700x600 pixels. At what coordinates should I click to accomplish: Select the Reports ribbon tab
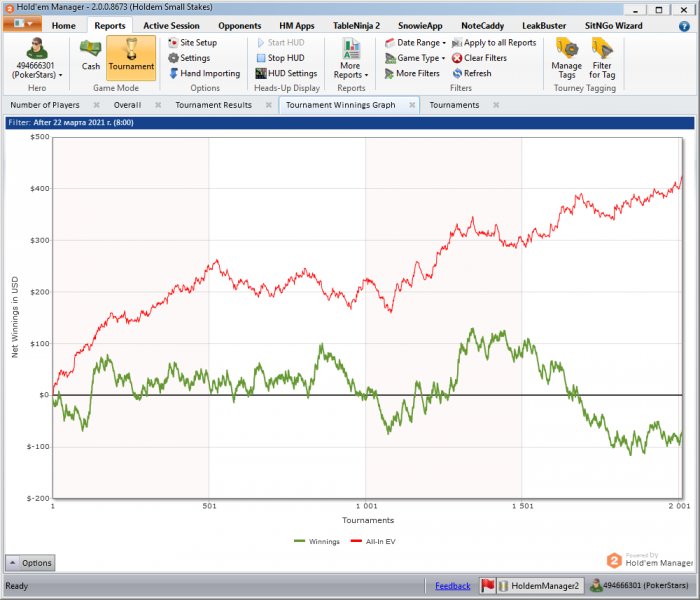click(110, 26)
